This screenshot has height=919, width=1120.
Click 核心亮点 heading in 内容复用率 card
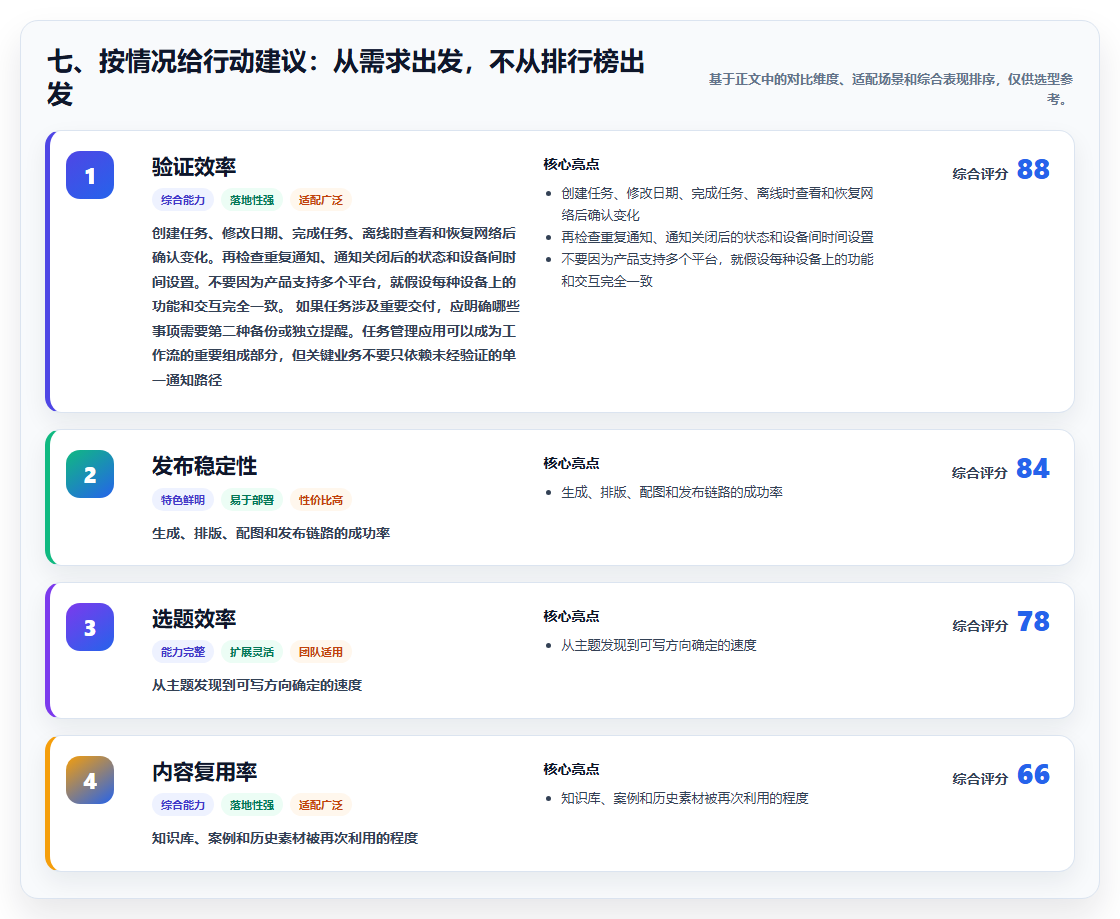pos(571,769)
